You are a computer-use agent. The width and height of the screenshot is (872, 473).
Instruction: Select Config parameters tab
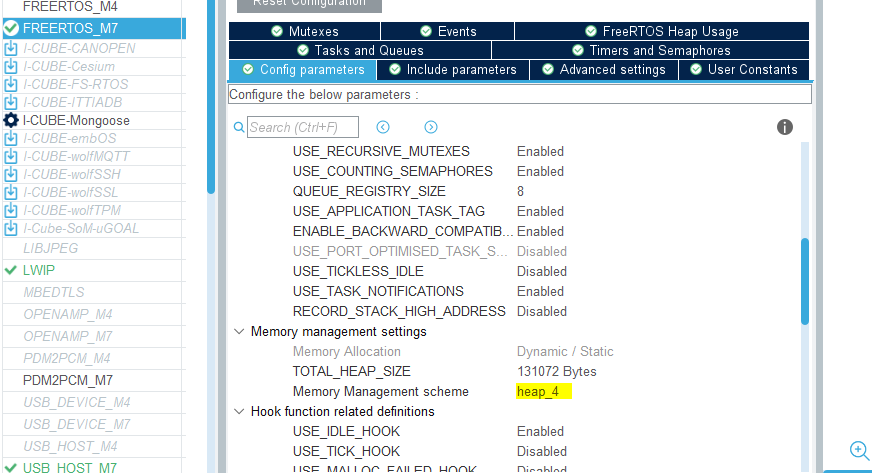[x=303, y=69]
